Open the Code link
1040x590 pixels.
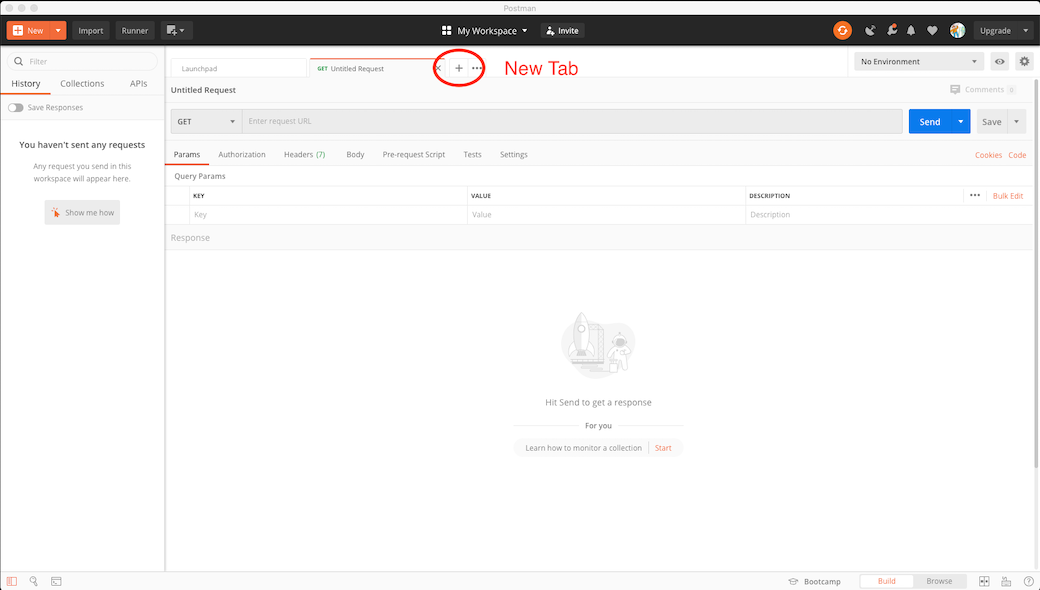1017,155
